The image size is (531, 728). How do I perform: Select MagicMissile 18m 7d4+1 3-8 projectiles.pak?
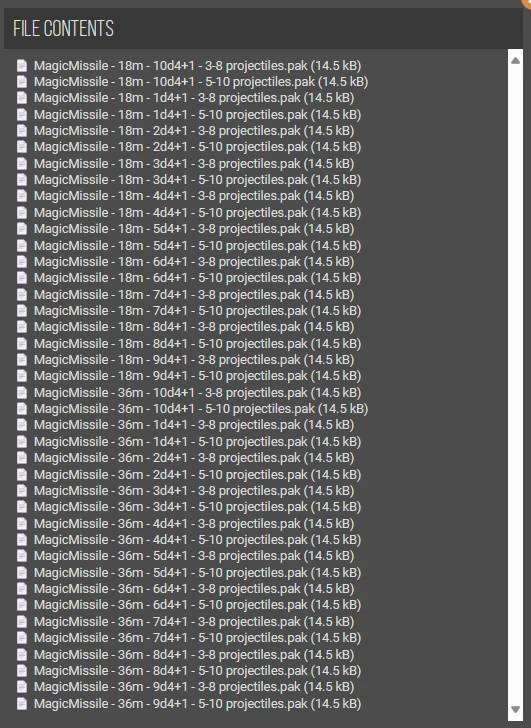(x=194, y=294)
